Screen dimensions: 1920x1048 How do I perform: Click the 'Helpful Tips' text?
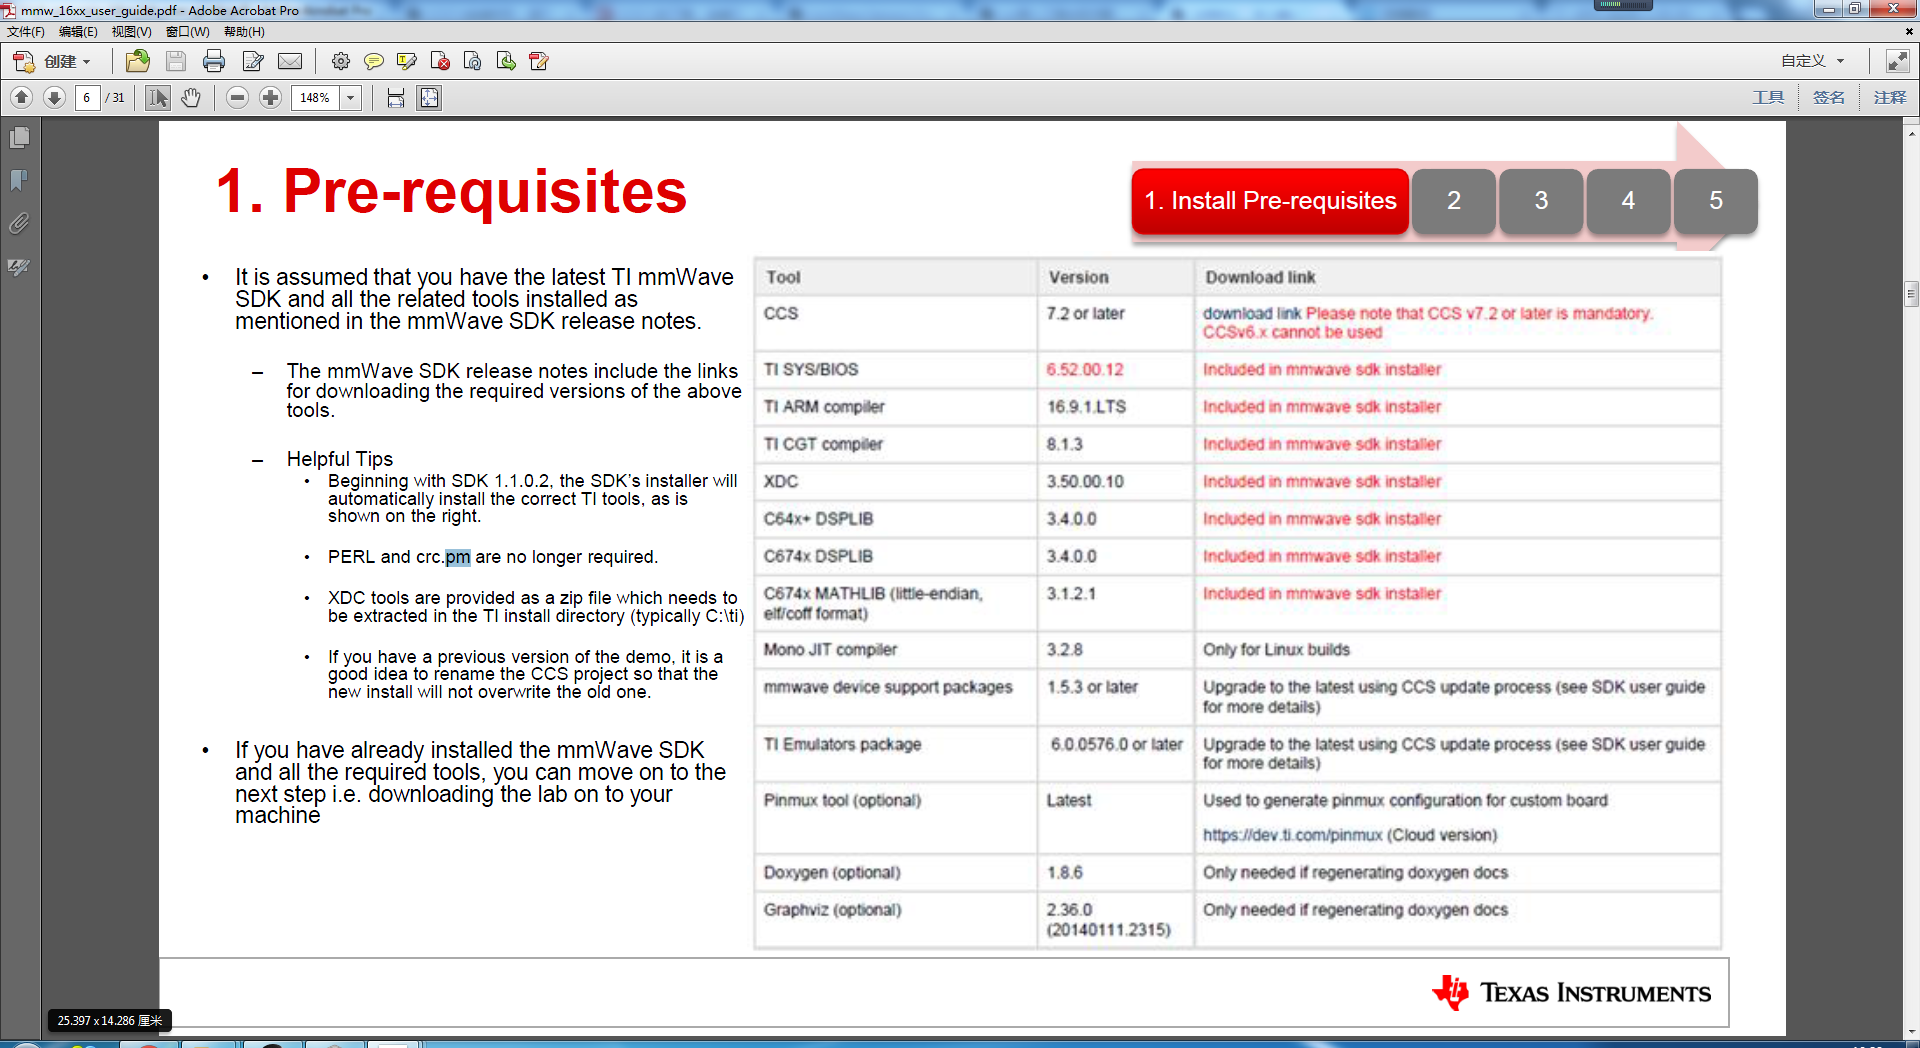tap(340, 459)
